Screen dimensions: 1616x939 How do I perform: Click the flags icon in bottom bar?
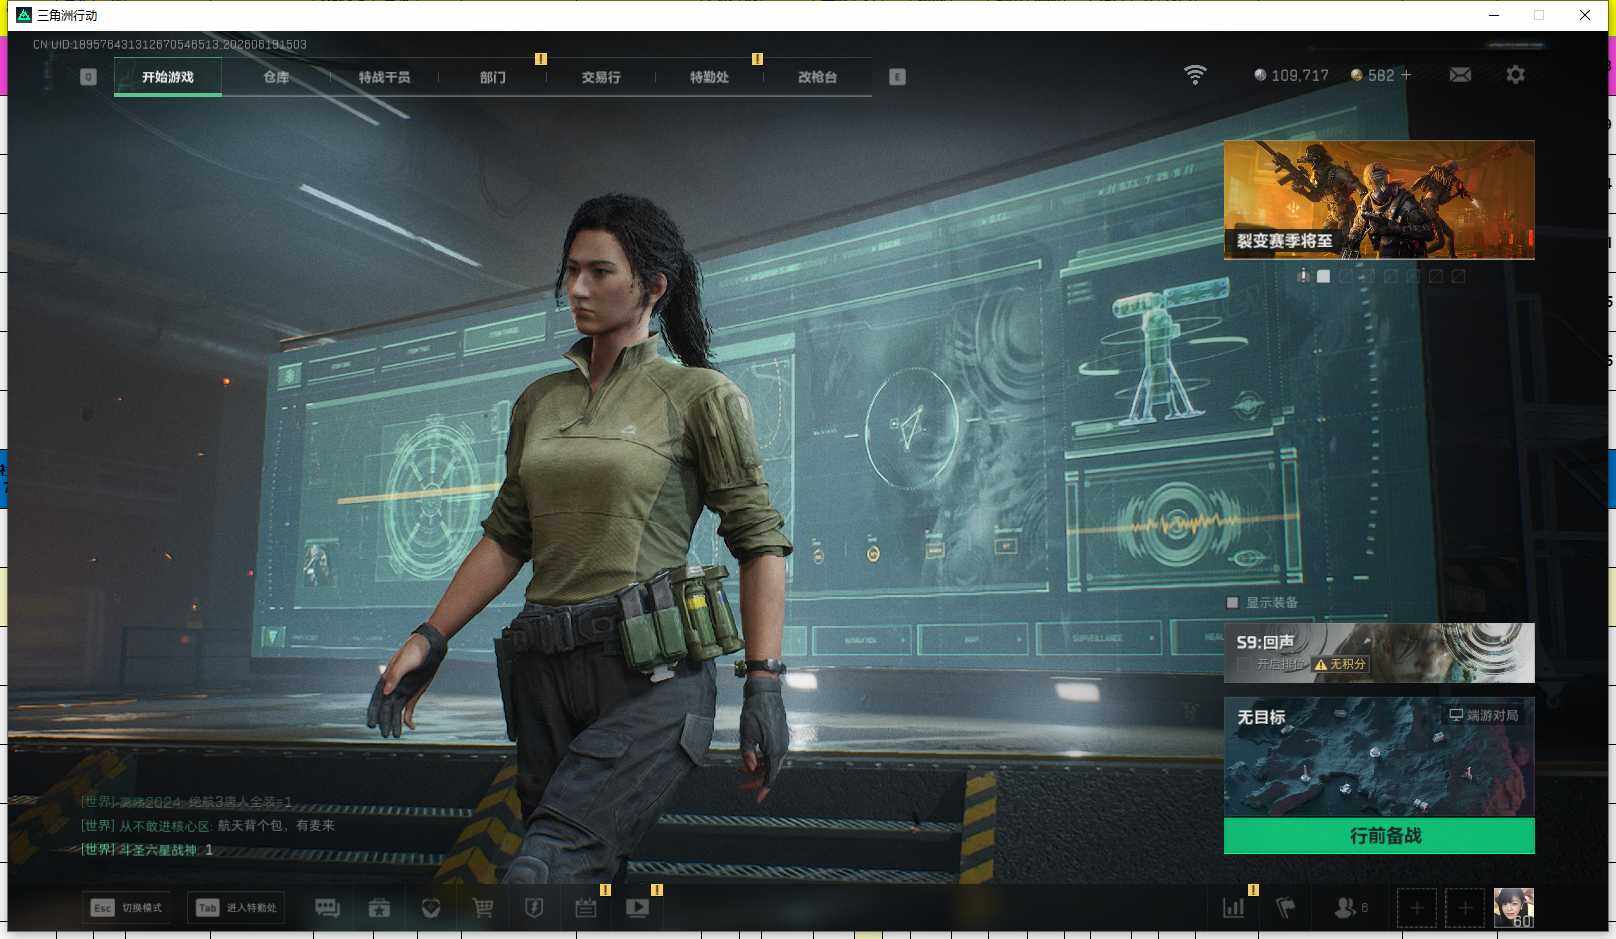point(1286,908)
